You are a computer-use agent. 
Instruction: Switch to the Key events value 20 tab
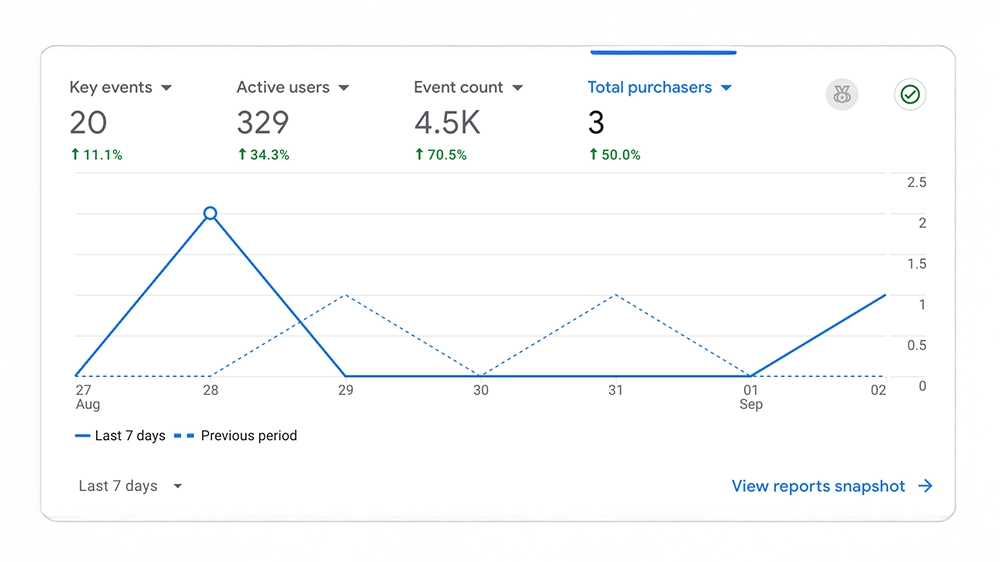pos(88,123)
